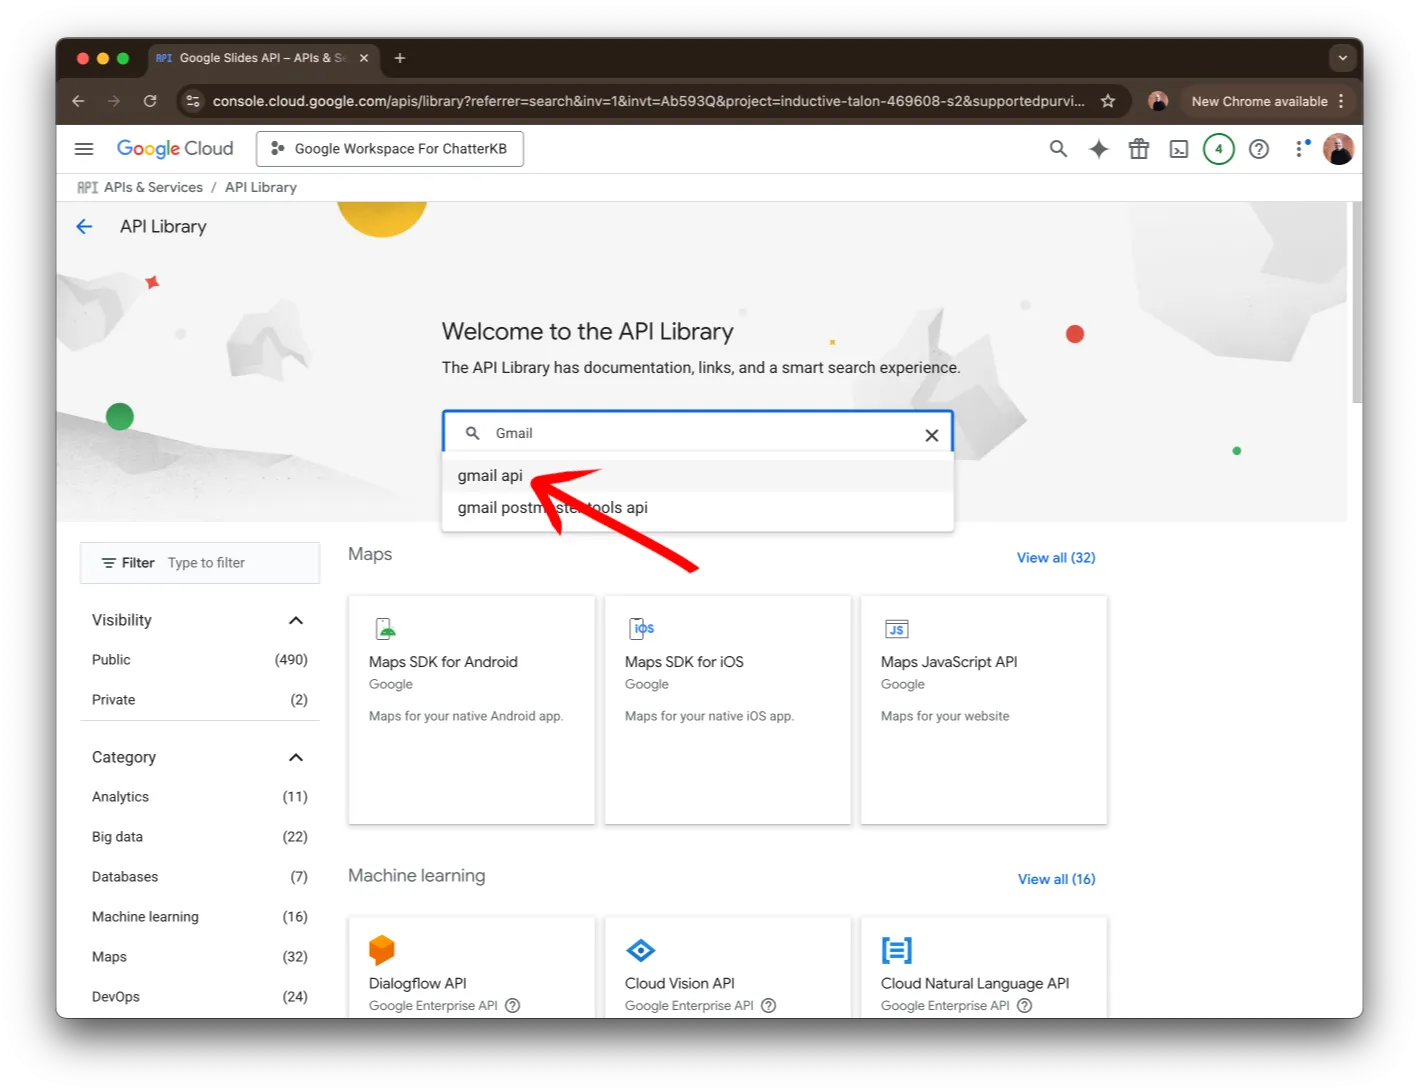The height and width of the screenshot is (1092, 1419).
Task: Bookmark this page with star icon
Action: click(1108, 101)
